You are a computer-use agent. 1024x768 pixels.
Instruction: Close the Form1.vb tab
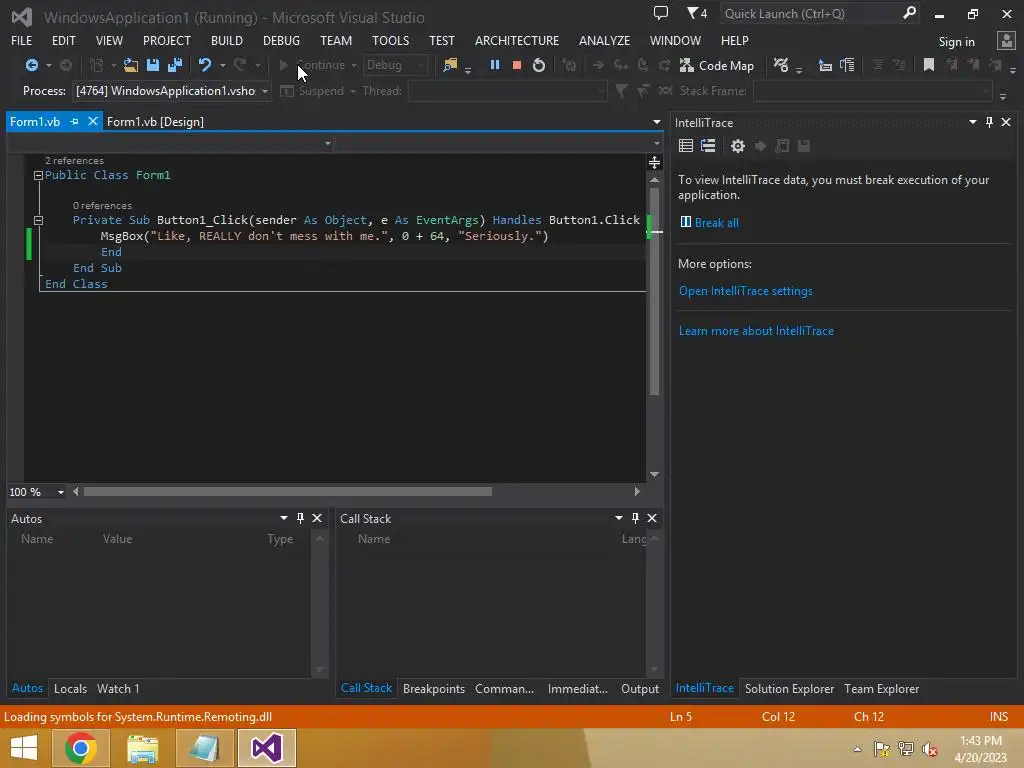[x=93, y=121]
